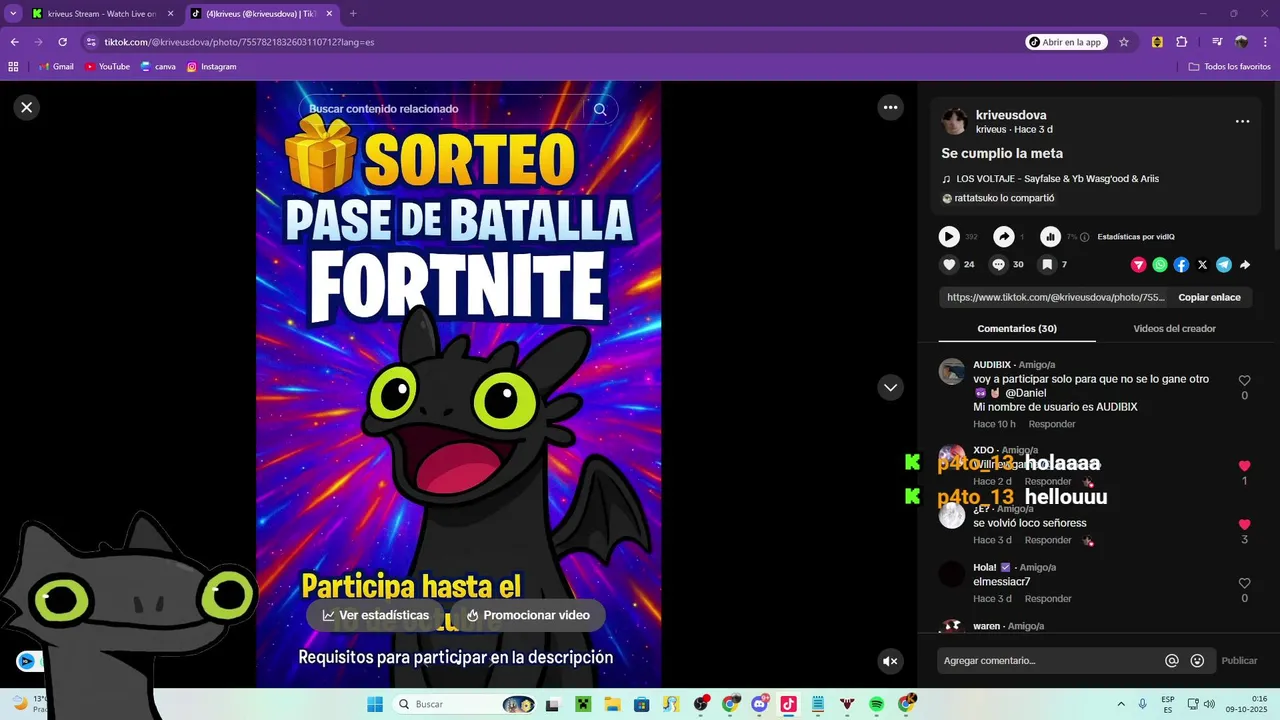Like the 'elmessiacr7' comment heart
The height and width of the screenshot is (720, 1280).
click(1244, 583)
